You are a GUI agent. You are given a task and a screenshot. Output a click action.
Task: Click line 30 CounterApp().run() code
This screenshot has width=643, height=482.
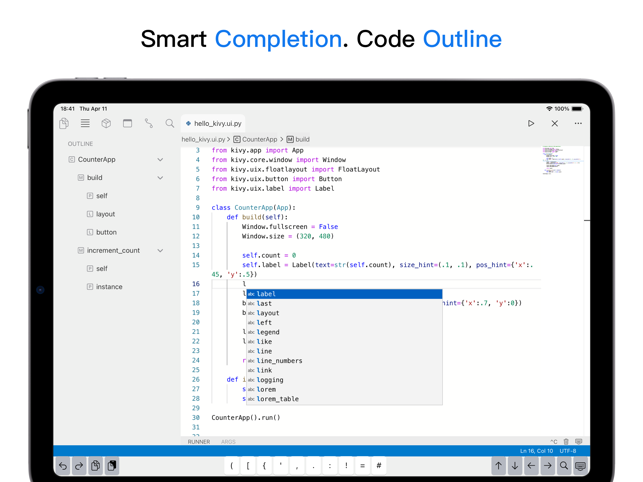tap(246, 418)
